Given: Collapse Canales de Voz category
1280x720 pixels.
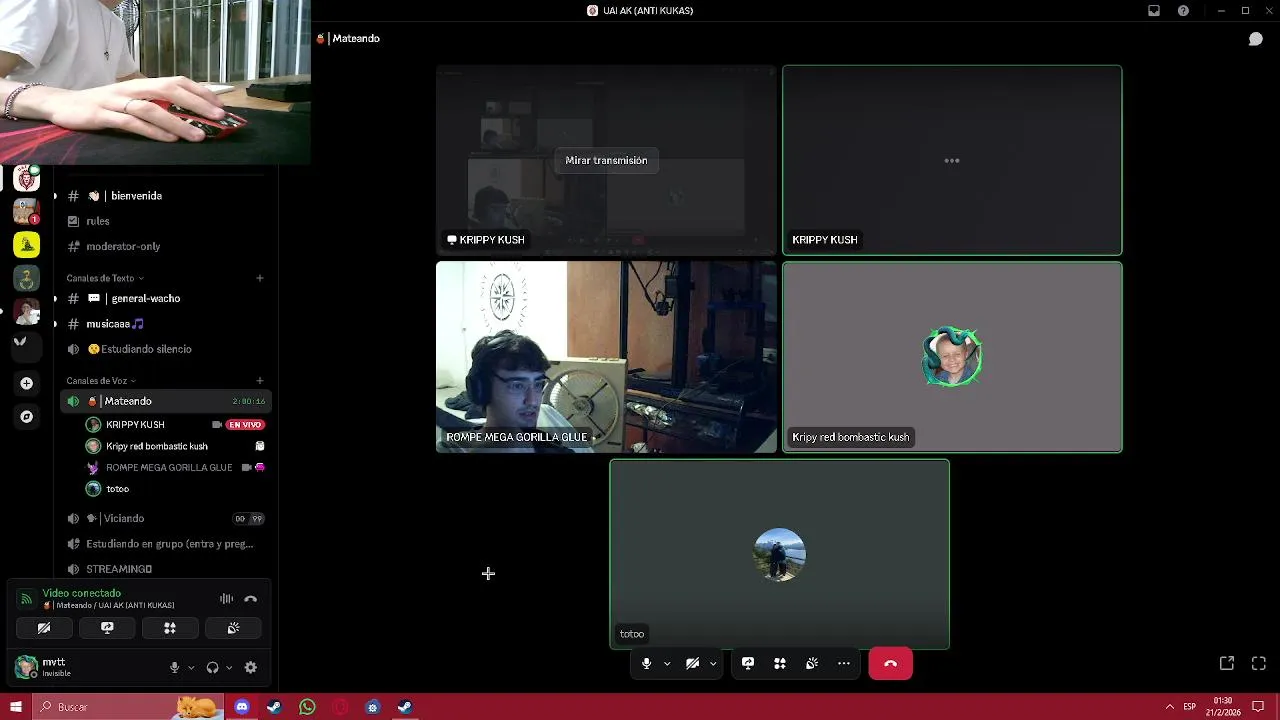Looking at the screenshot, I should 100,381.
